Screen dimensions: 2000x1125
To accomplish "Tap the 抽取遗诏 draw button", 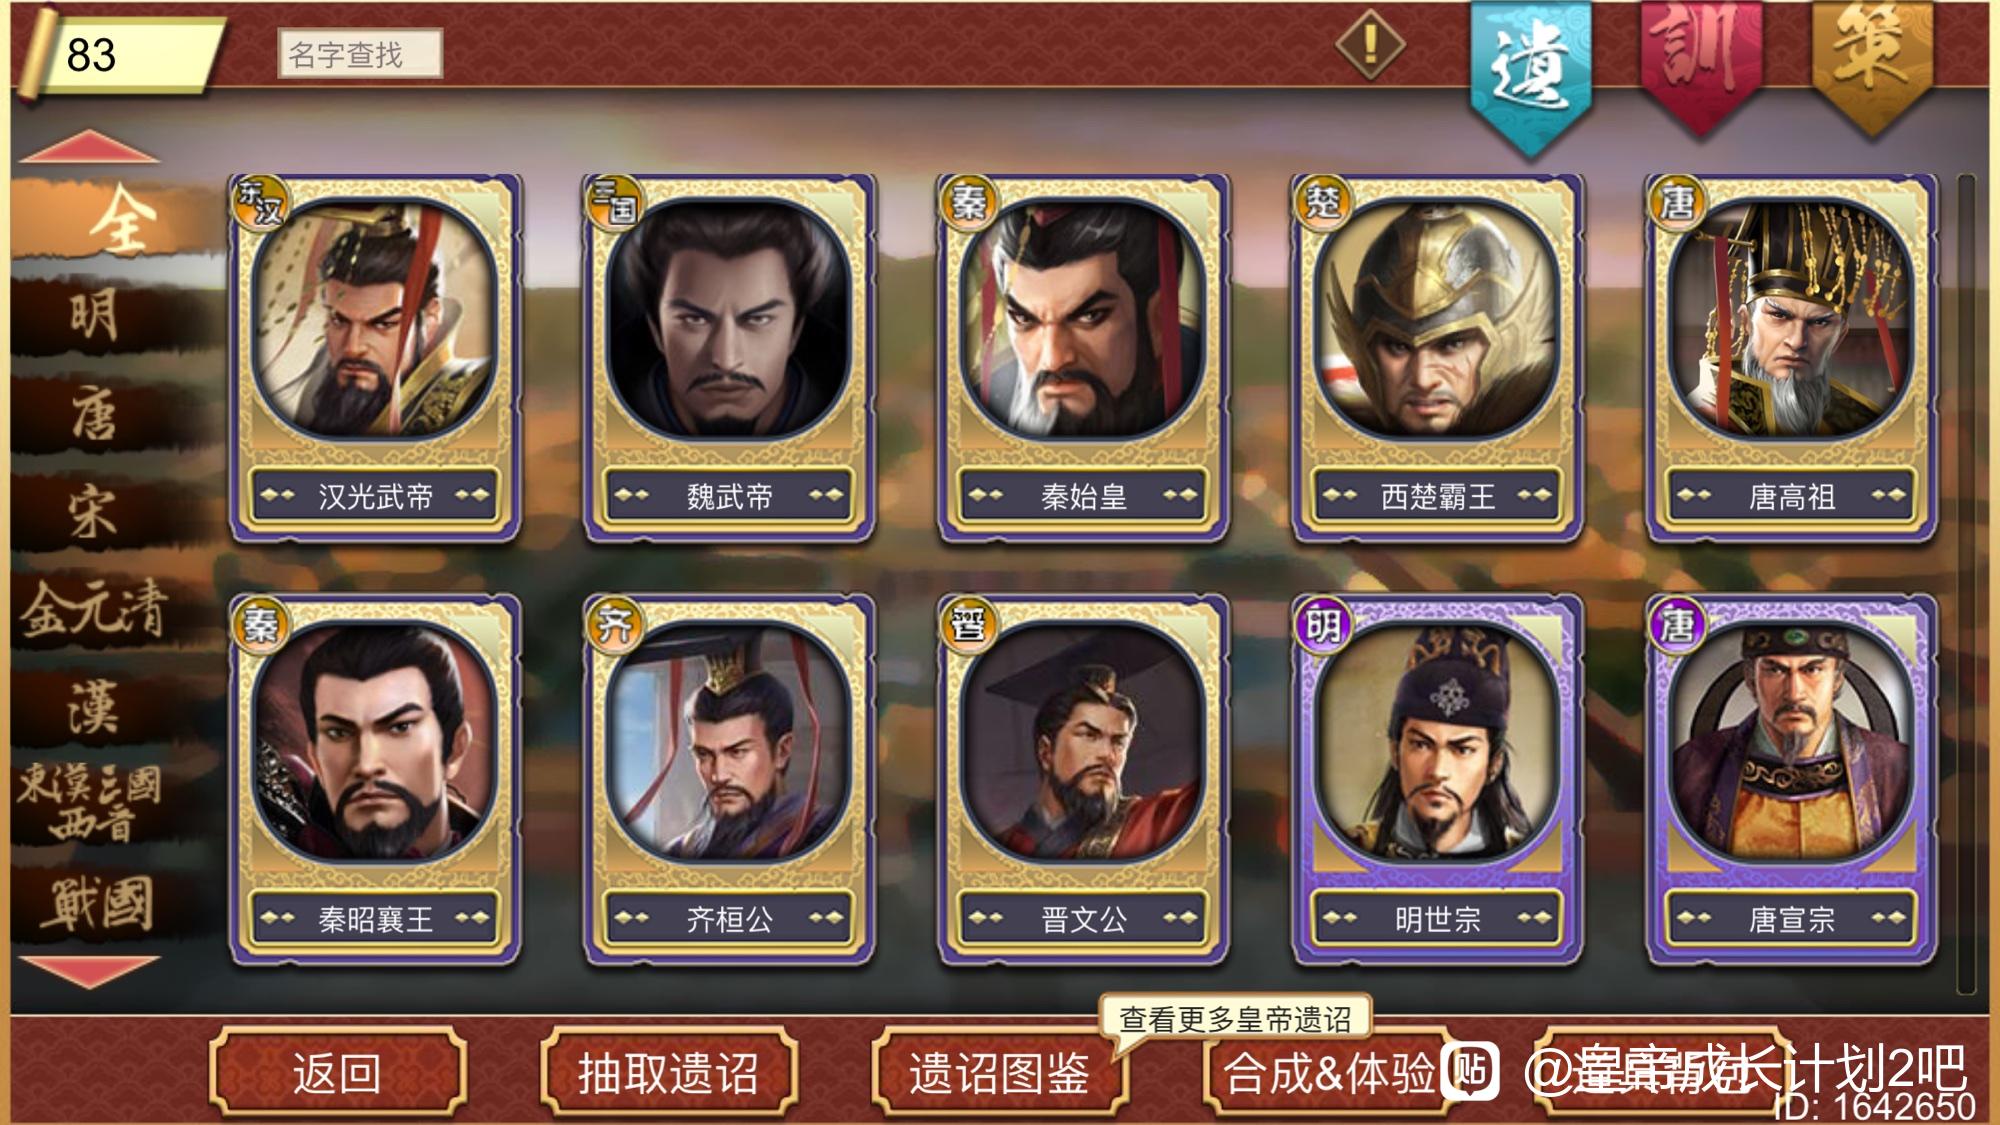I will 668,1072.
